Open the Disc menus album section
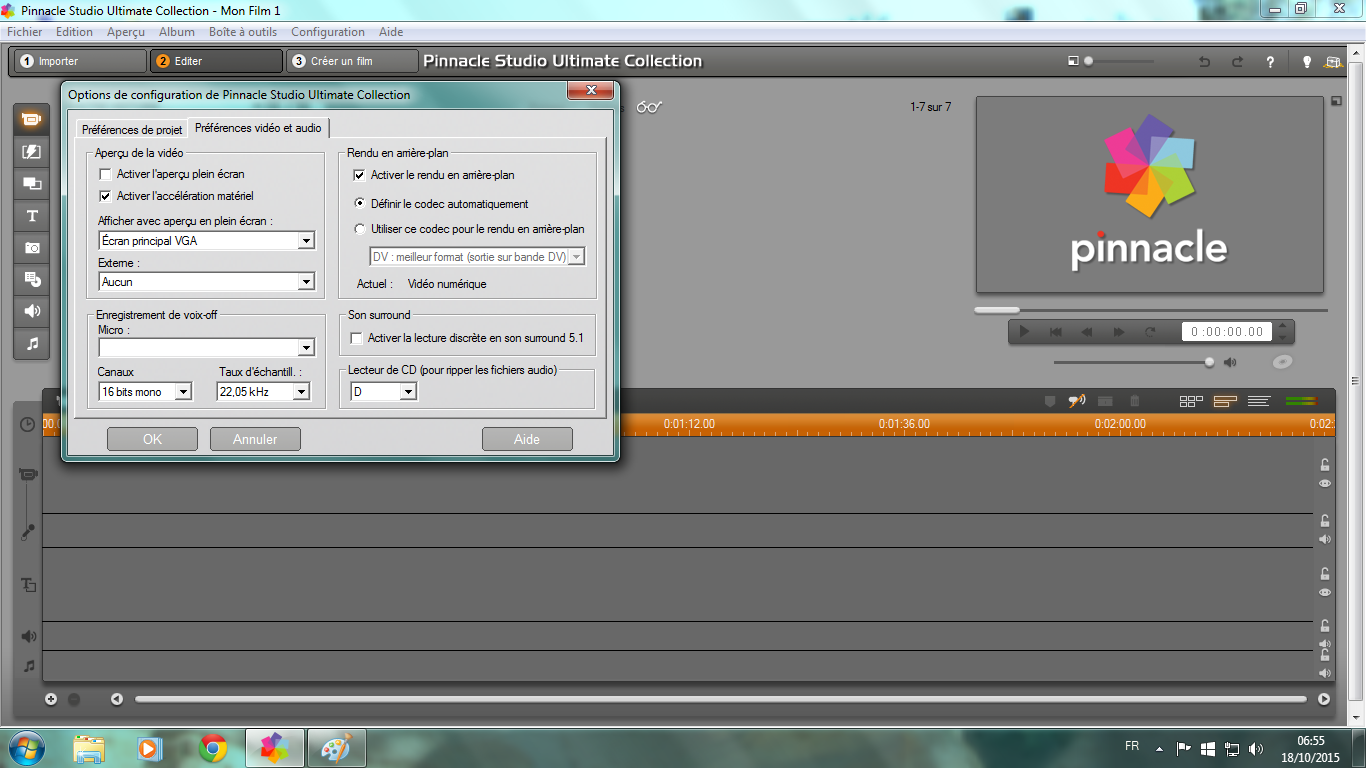This screenshot has height=768, width=1366. pyautogui.click(x=32, y=279)
